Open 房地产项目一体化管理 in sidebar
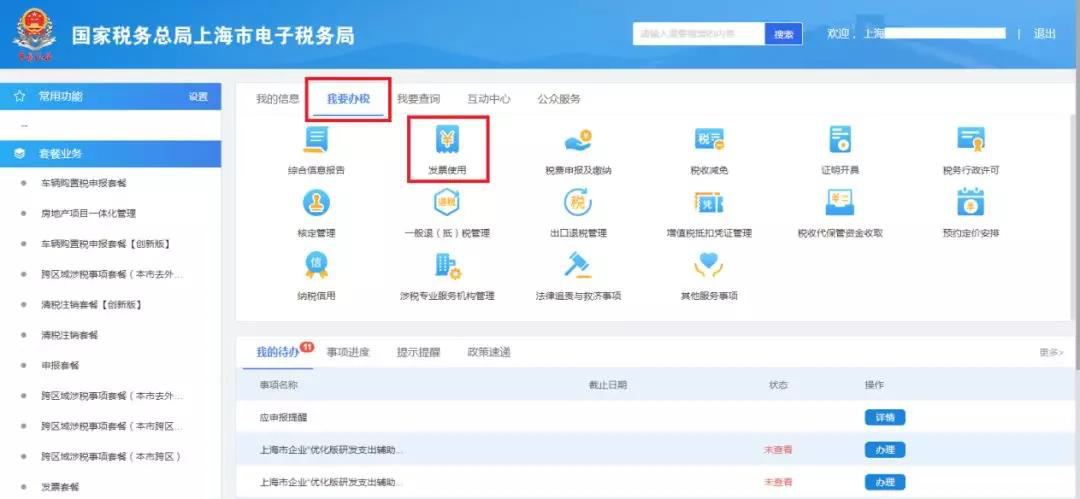 (x=87, y=214)
